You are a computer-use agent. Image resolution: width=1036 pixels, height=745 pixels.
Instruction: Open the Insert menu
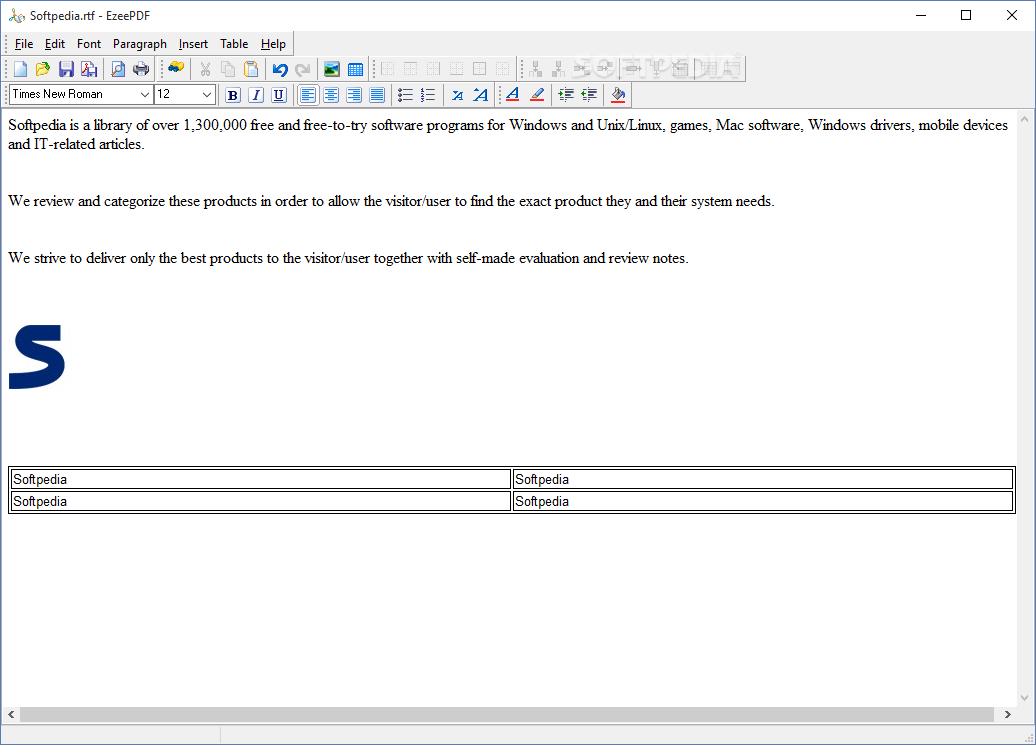pyautogui.click(x=193, y=44)
